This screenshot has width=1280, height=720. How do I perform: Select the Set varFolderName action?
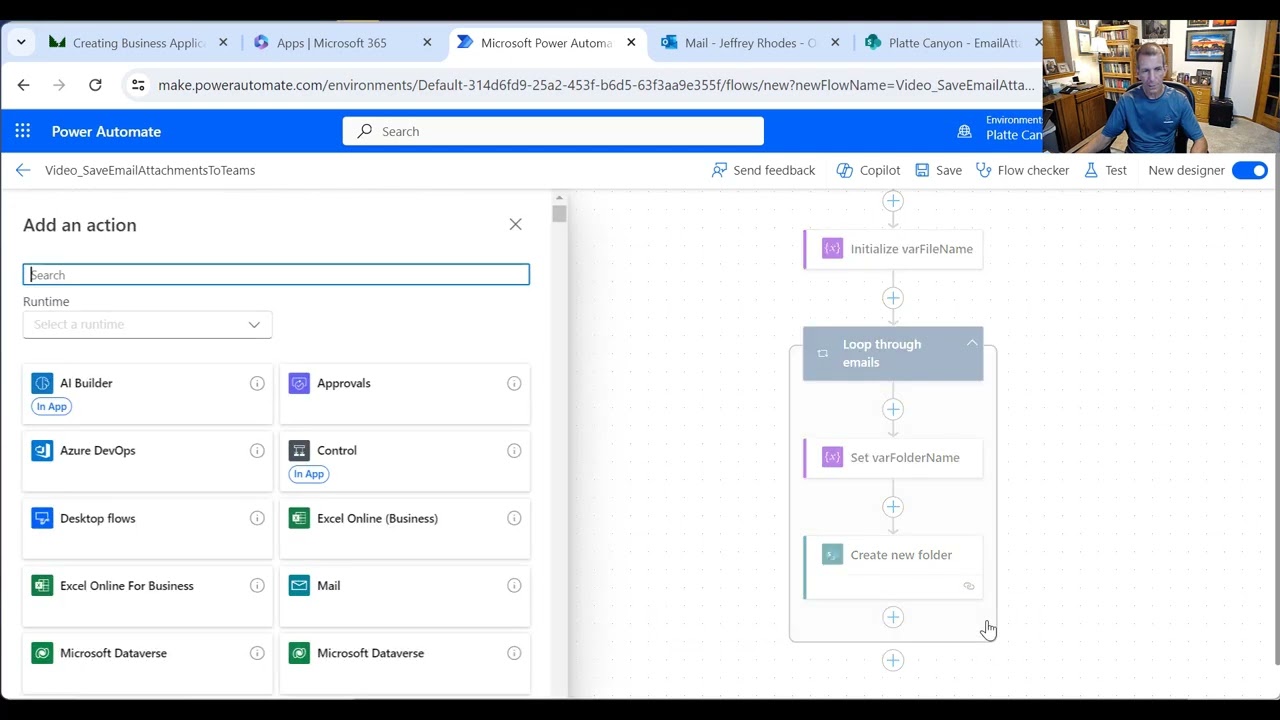point(893,458)
